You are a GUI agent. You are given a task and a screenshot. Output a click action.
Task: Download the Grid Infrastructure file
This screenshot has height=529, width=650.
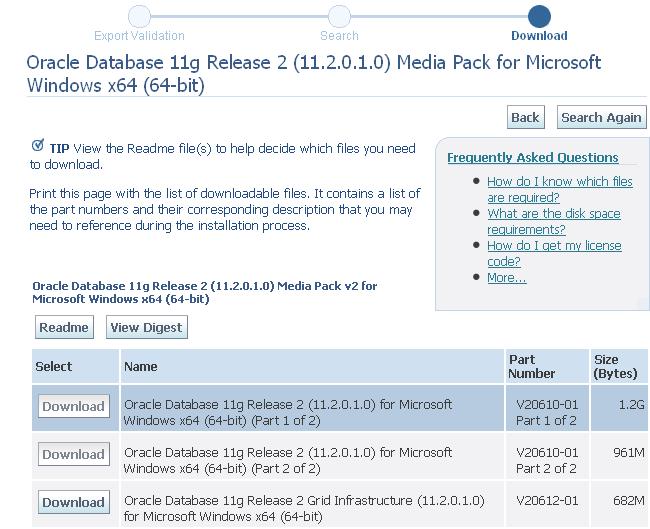pyautogui.click(x=74, y=502)
